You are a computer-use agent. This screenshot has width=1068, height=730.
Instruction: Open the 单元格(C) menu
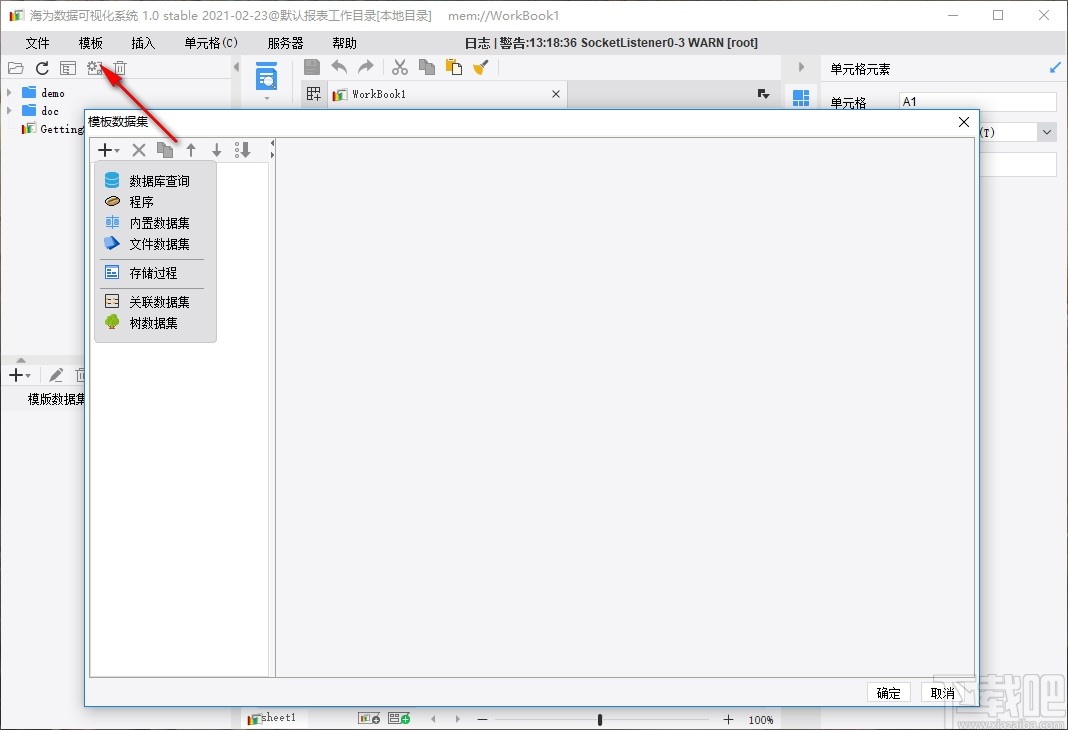pos(210,43)
